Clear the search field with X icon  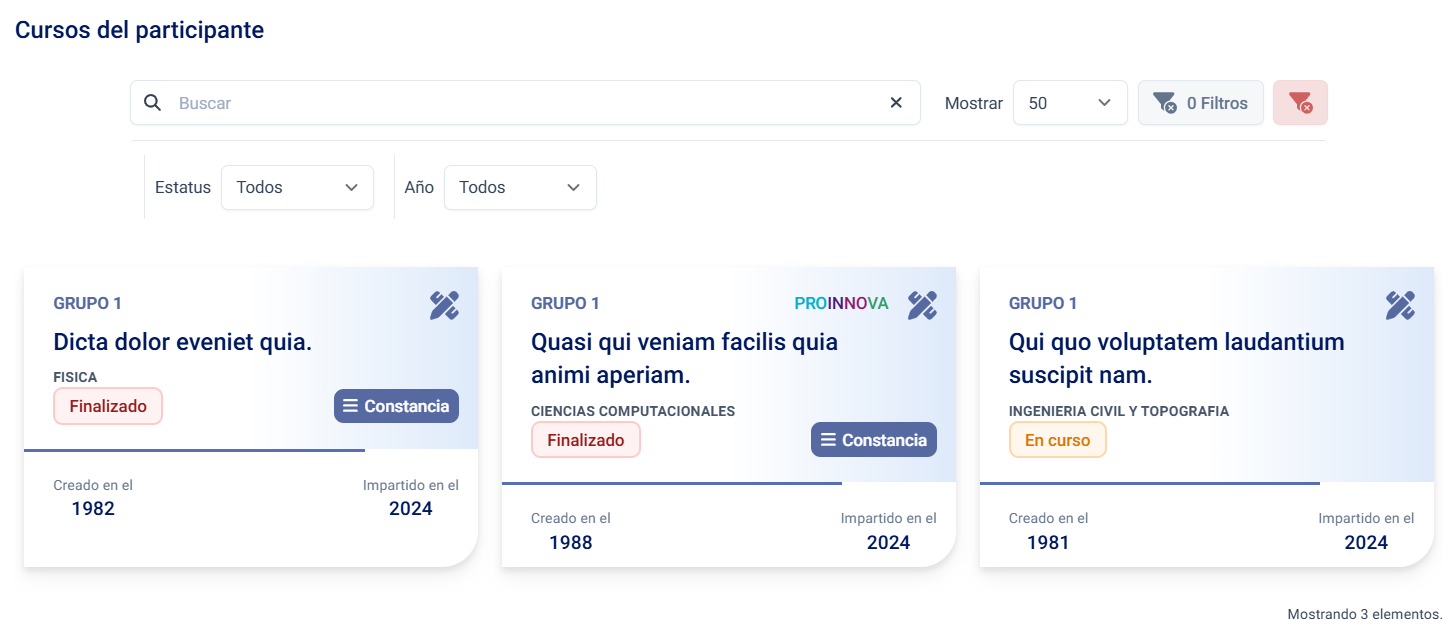[x=896, y=103]
